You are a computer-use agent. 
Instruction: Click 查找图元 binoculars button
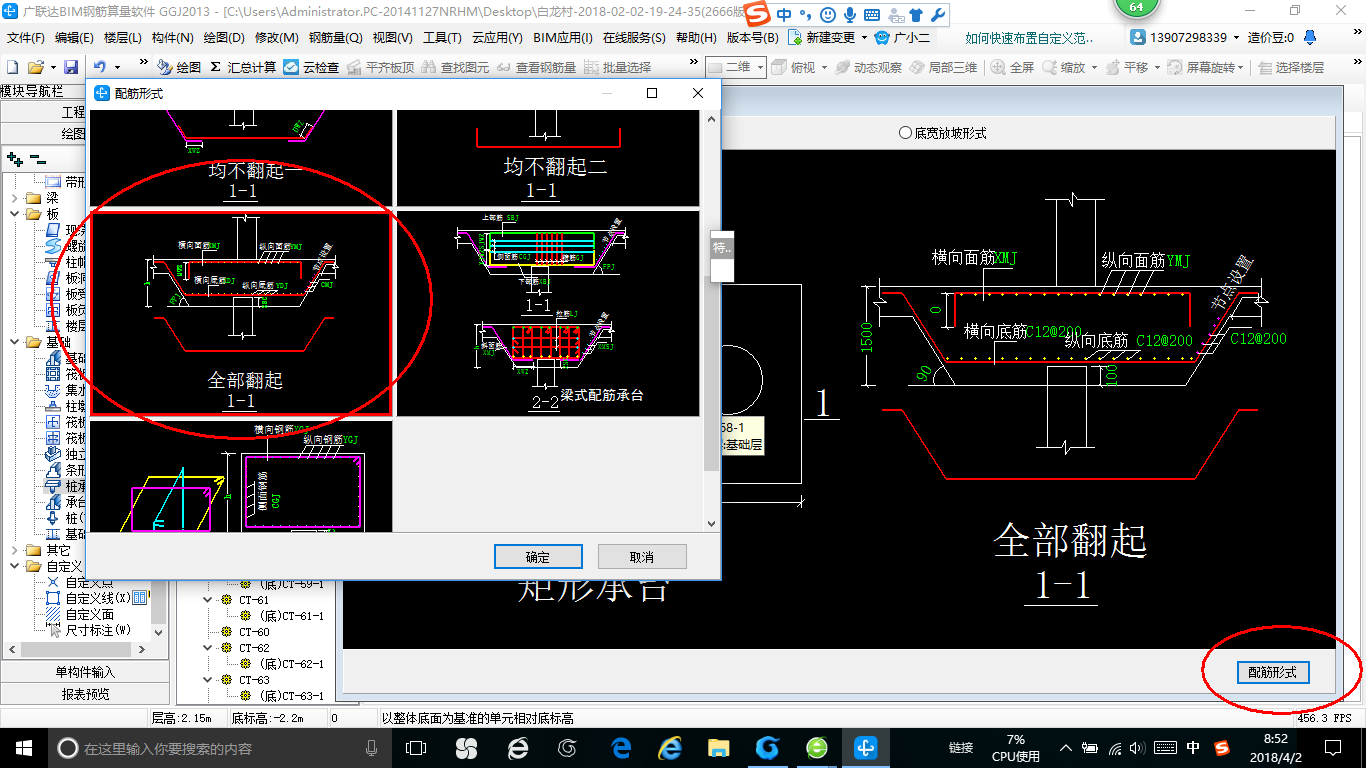(455, 67)
